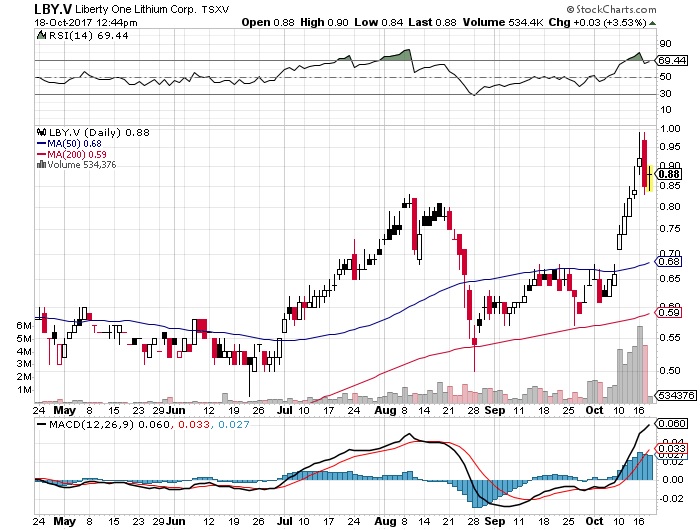
Task: Click the Jun label on the MACD panel date axis
Action: tap(175, 521)
